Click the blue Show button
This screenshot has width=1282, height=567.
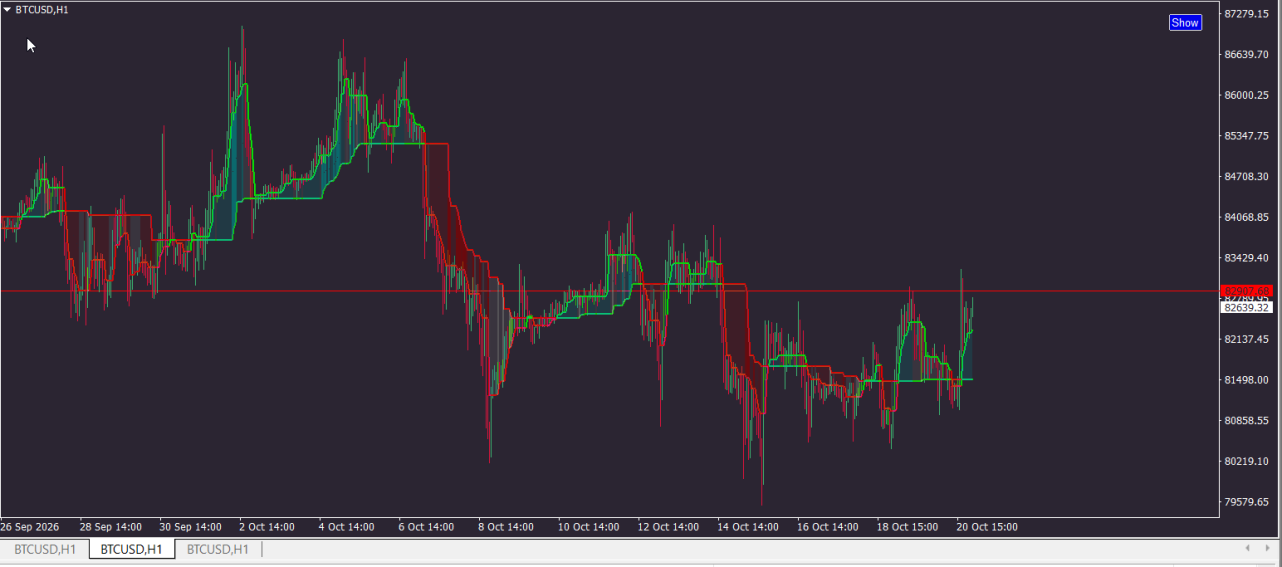click(x=1185, y=23)
